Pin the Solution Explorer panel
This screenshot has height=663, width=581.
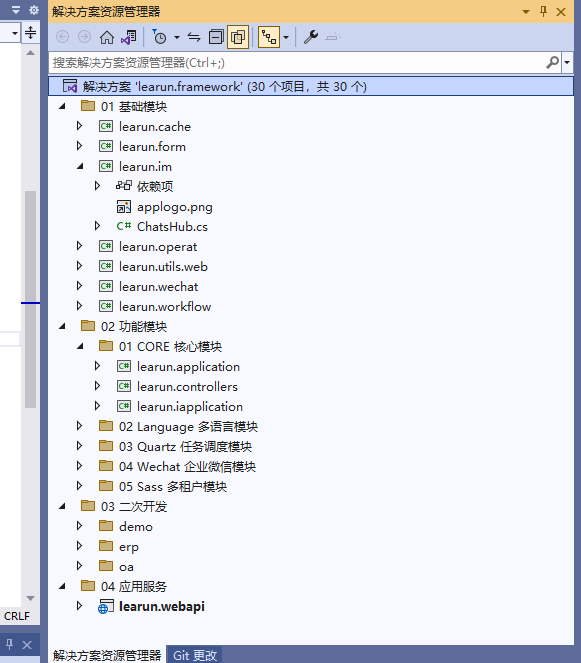[x=543, y=11]
